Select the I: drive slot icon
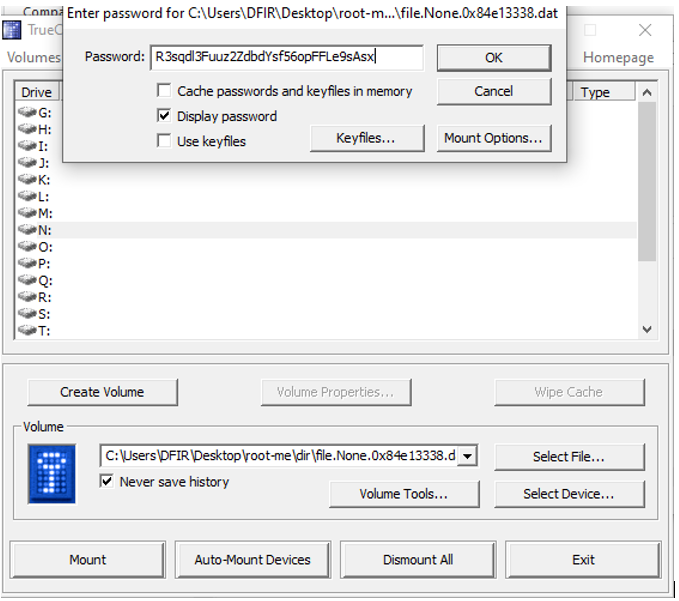The width and height of the screenshot is (679, 601). click(x=27, y=146)
